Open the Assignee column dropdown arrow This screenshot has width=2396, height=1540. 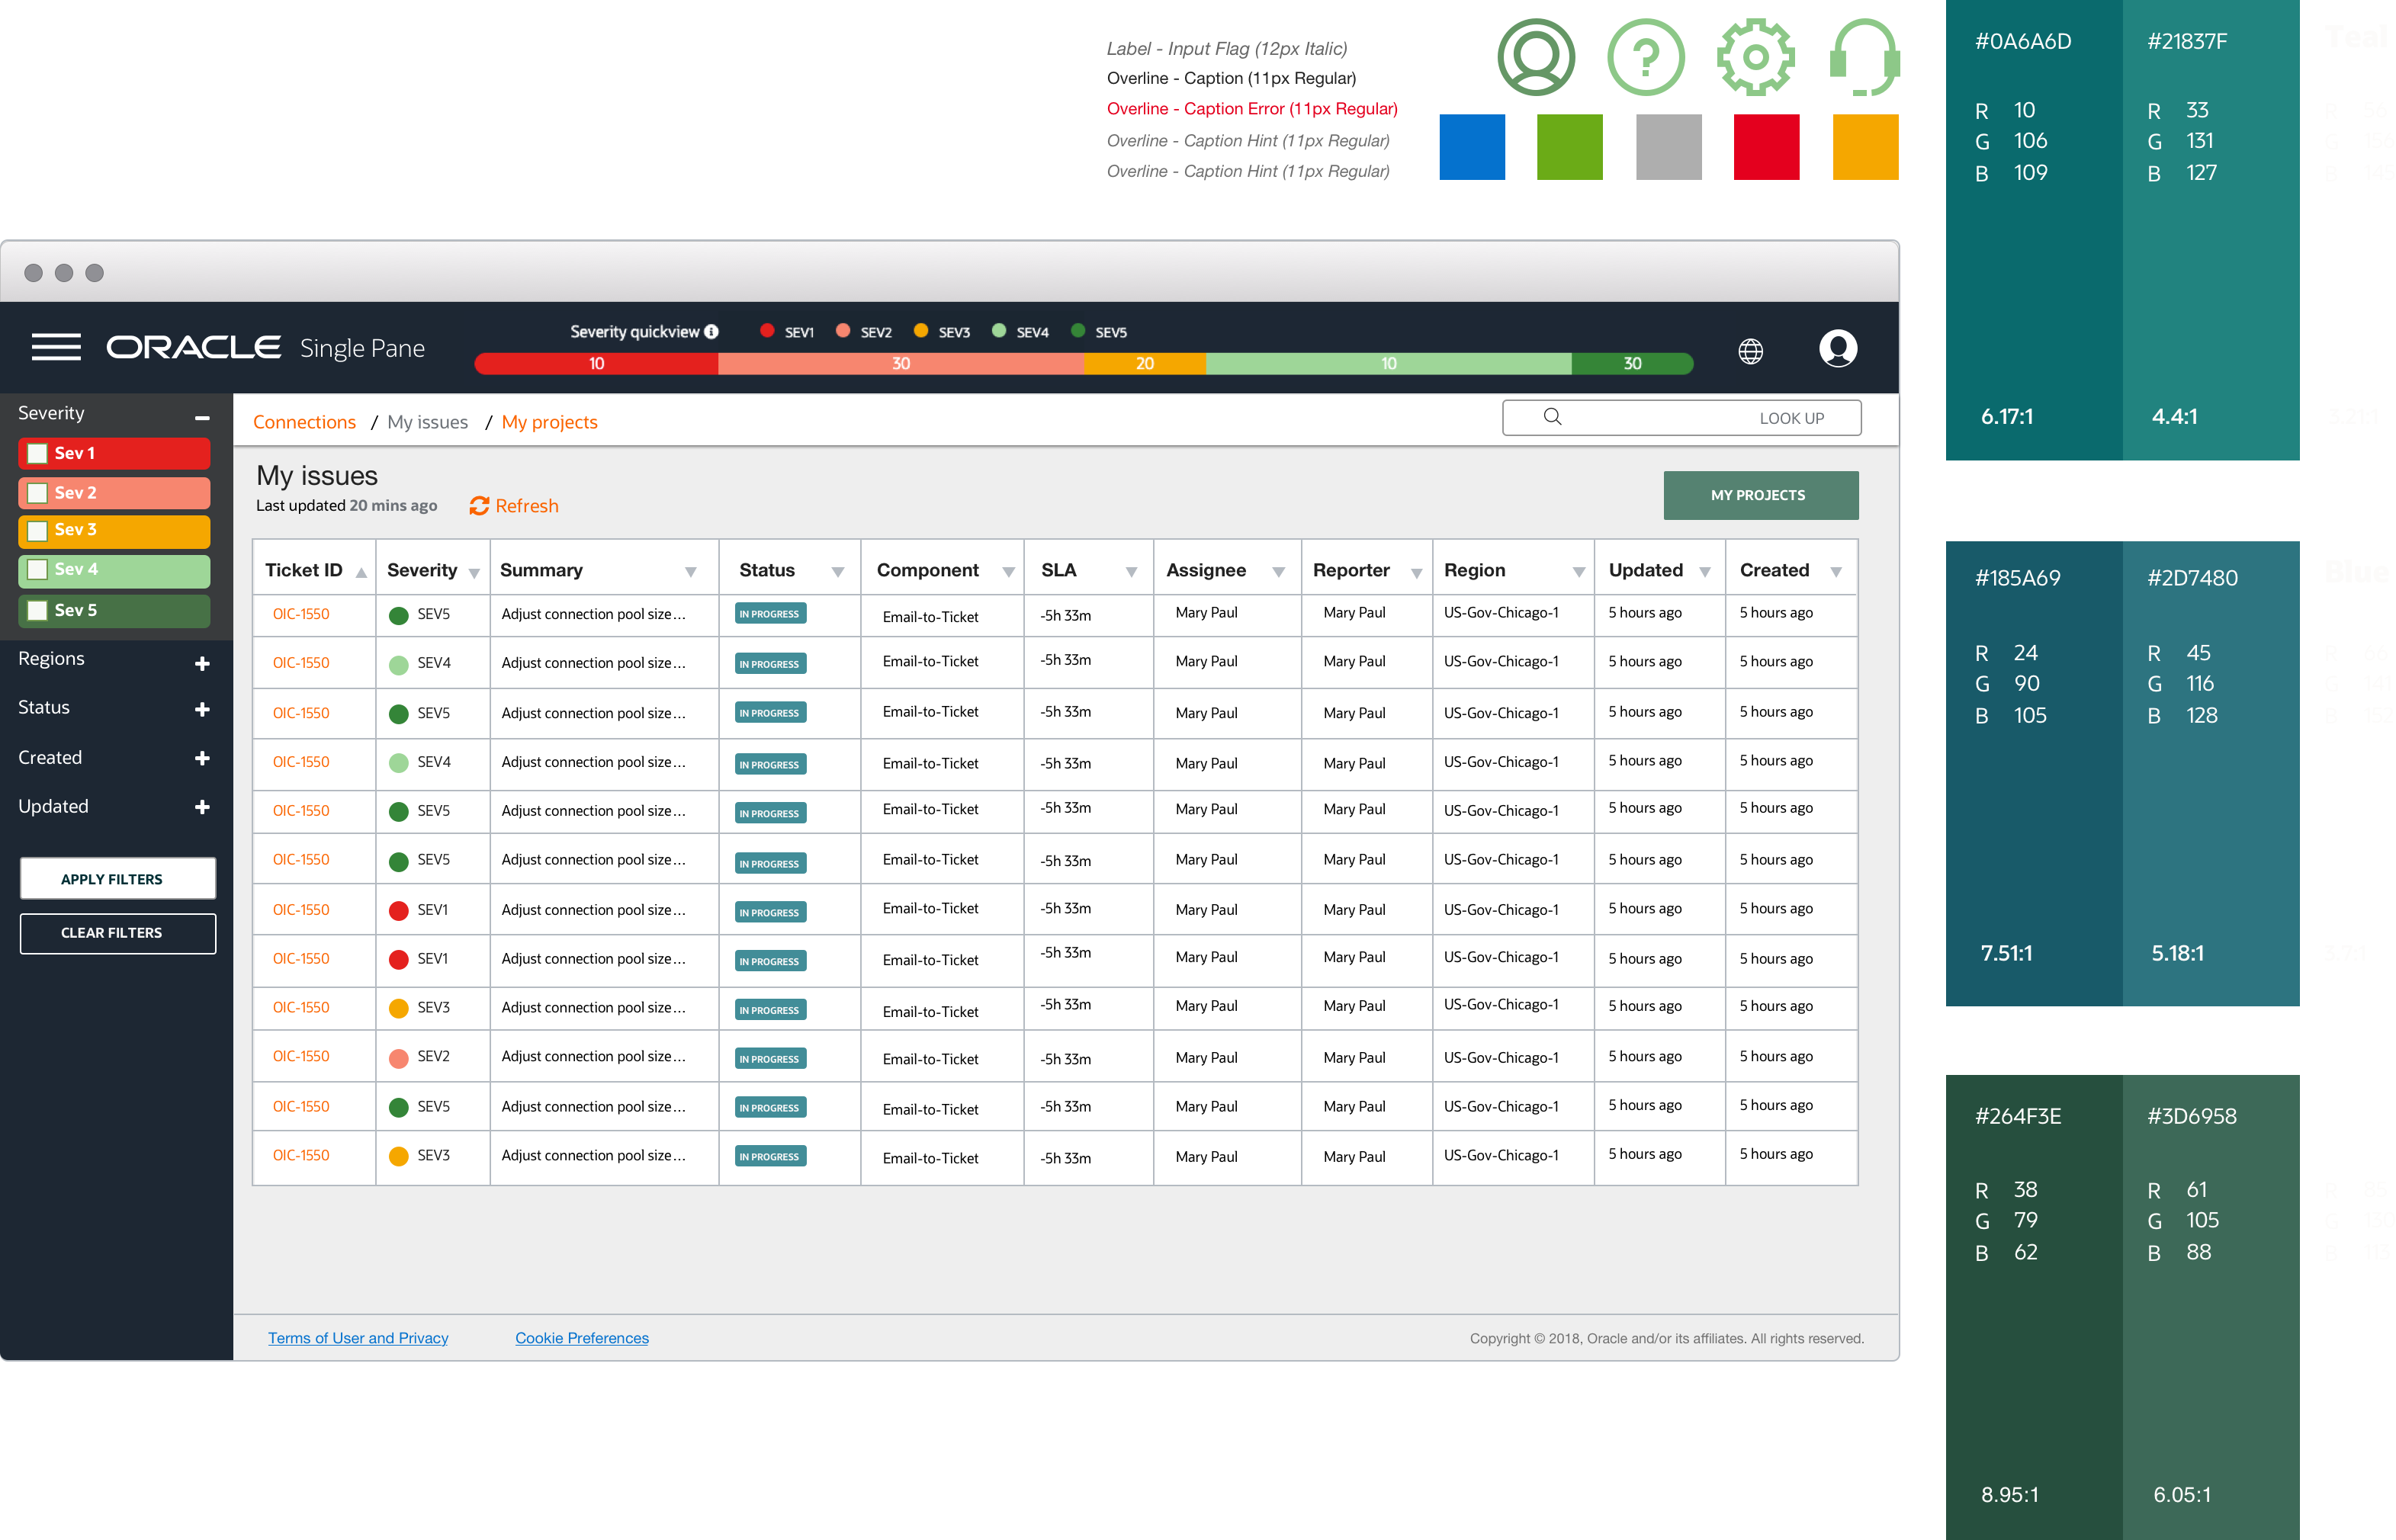1278,572
